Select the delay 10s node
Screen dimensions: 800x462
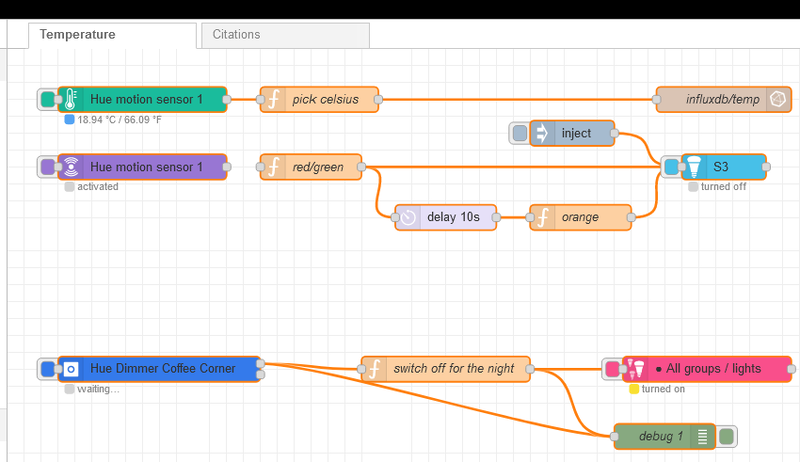point(446,217)
